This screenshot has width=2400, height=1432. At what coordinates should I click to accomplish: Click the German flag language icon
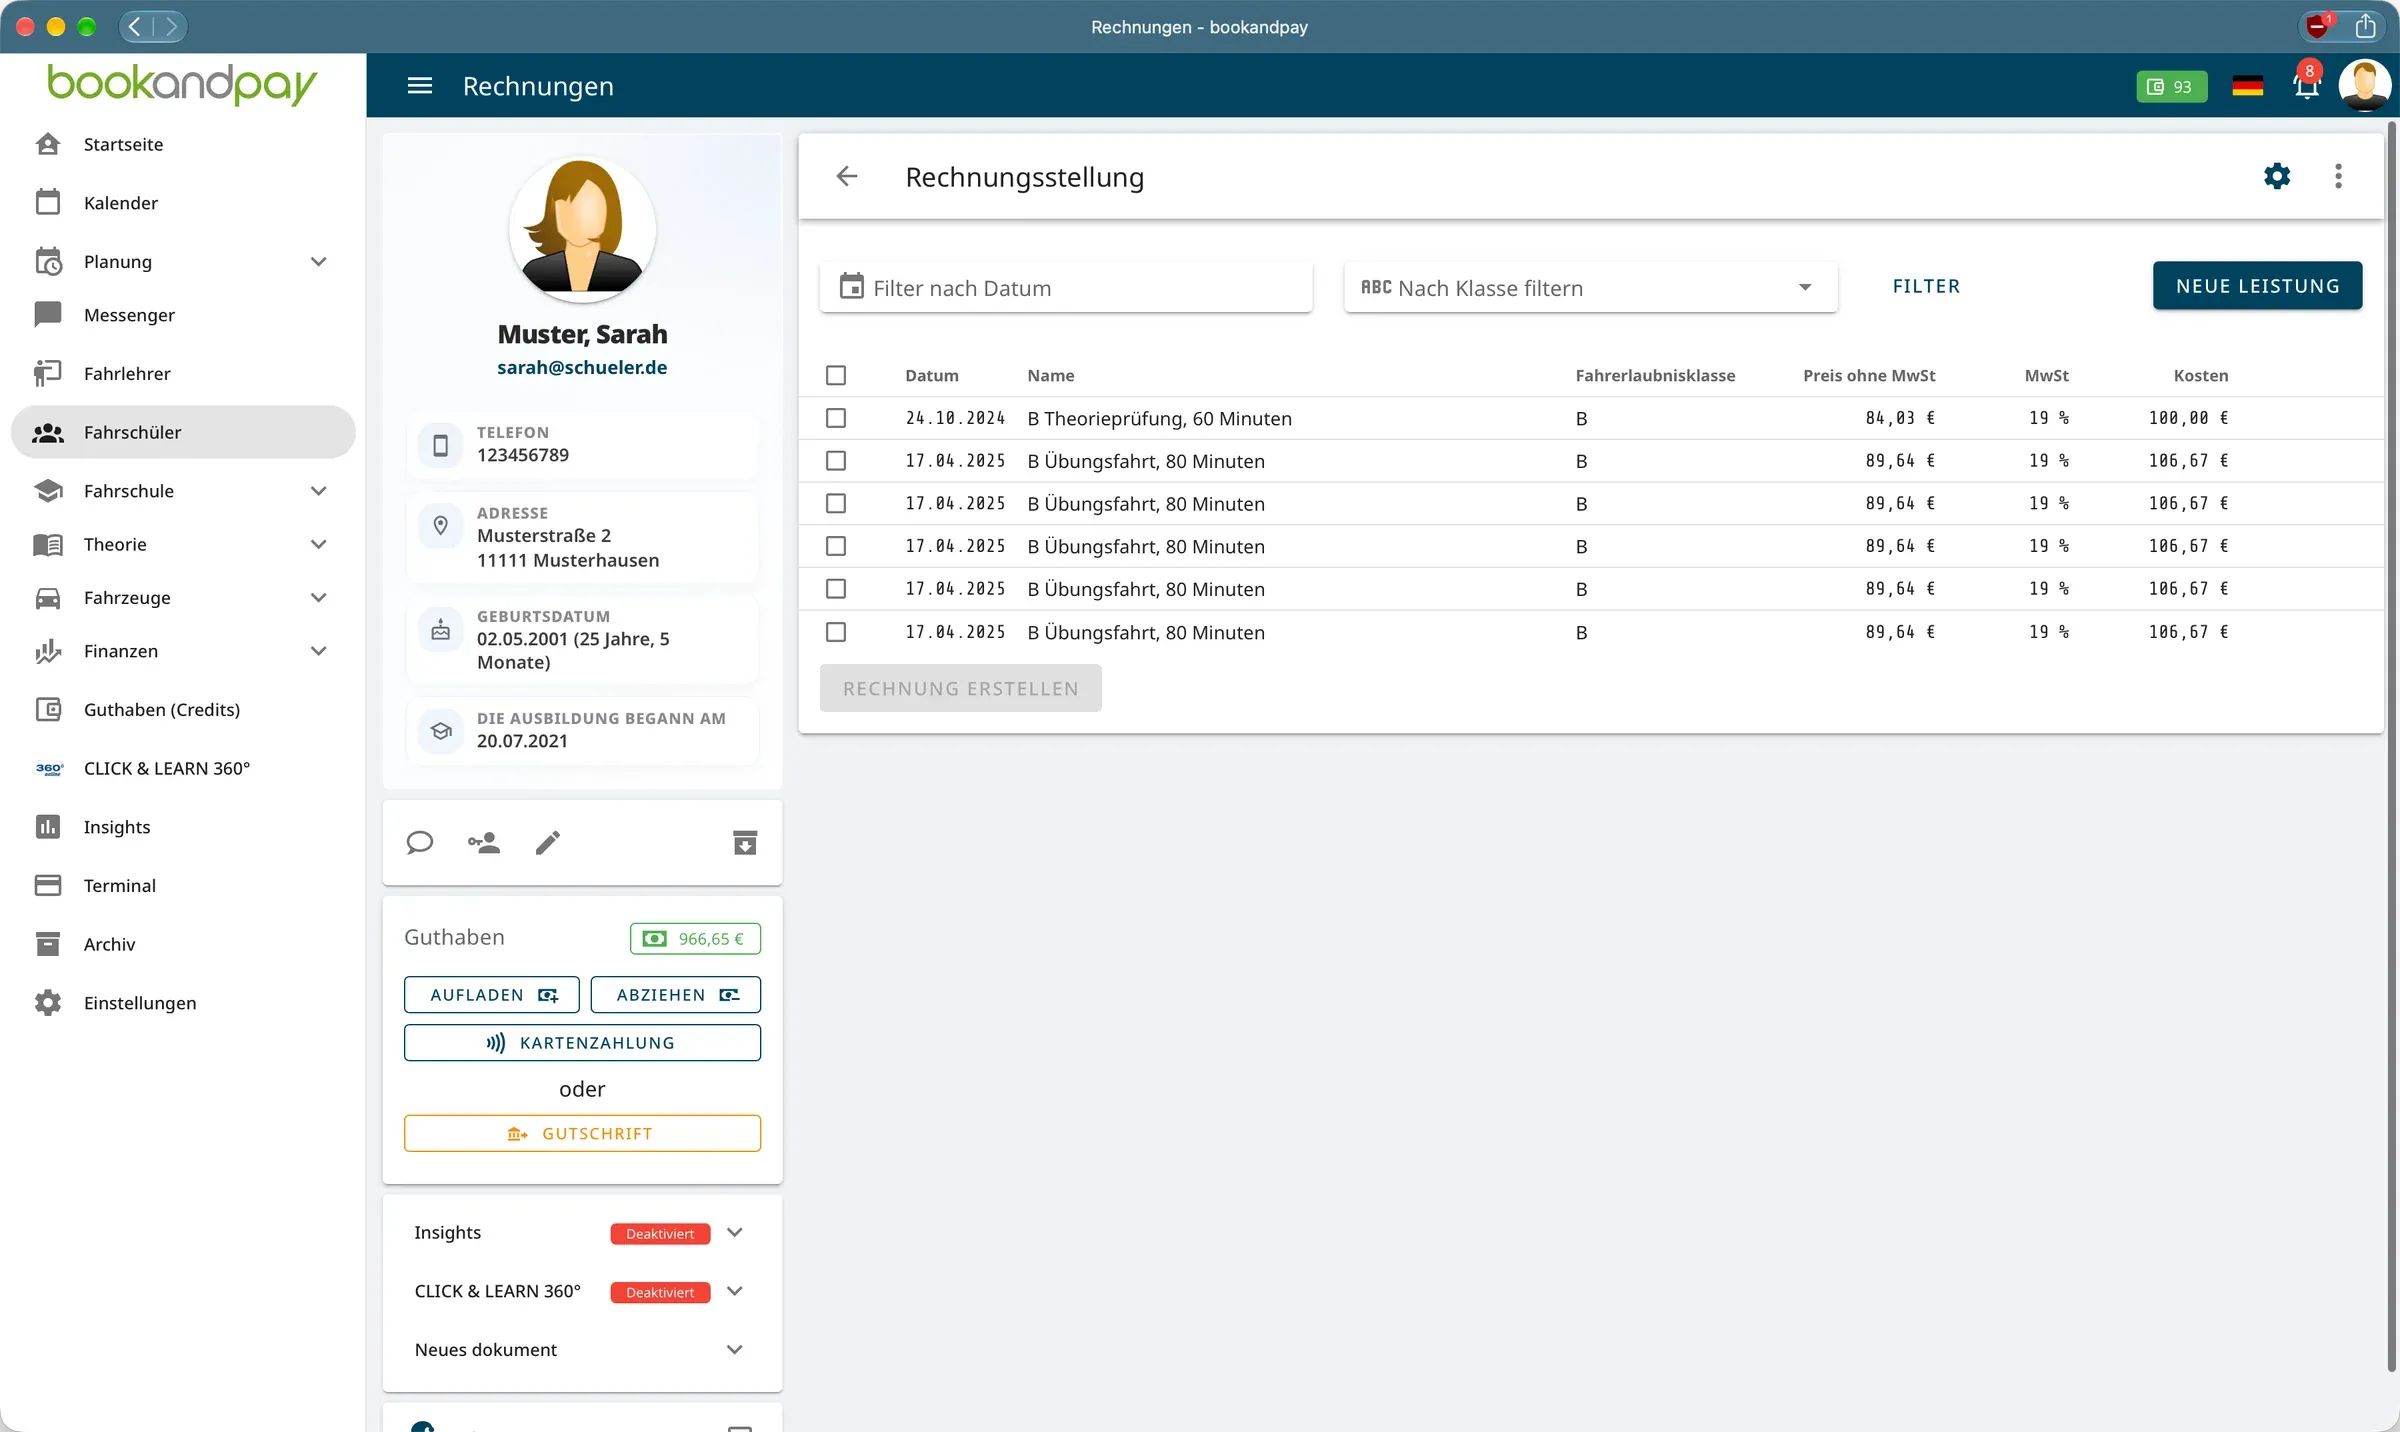tap(2247, 86)
